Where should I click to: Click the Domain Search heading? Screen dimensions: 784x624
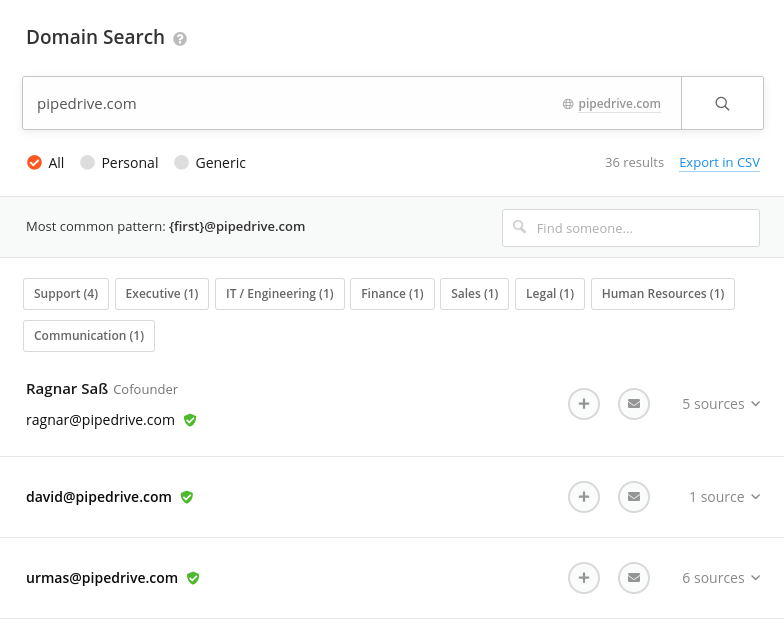pos(96,38)
